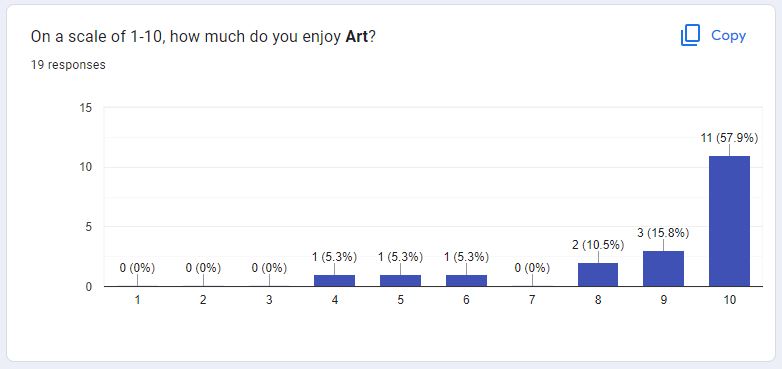782x369 pixels.
Task: Click the x-axis label 3
Action: pos(269,300)
